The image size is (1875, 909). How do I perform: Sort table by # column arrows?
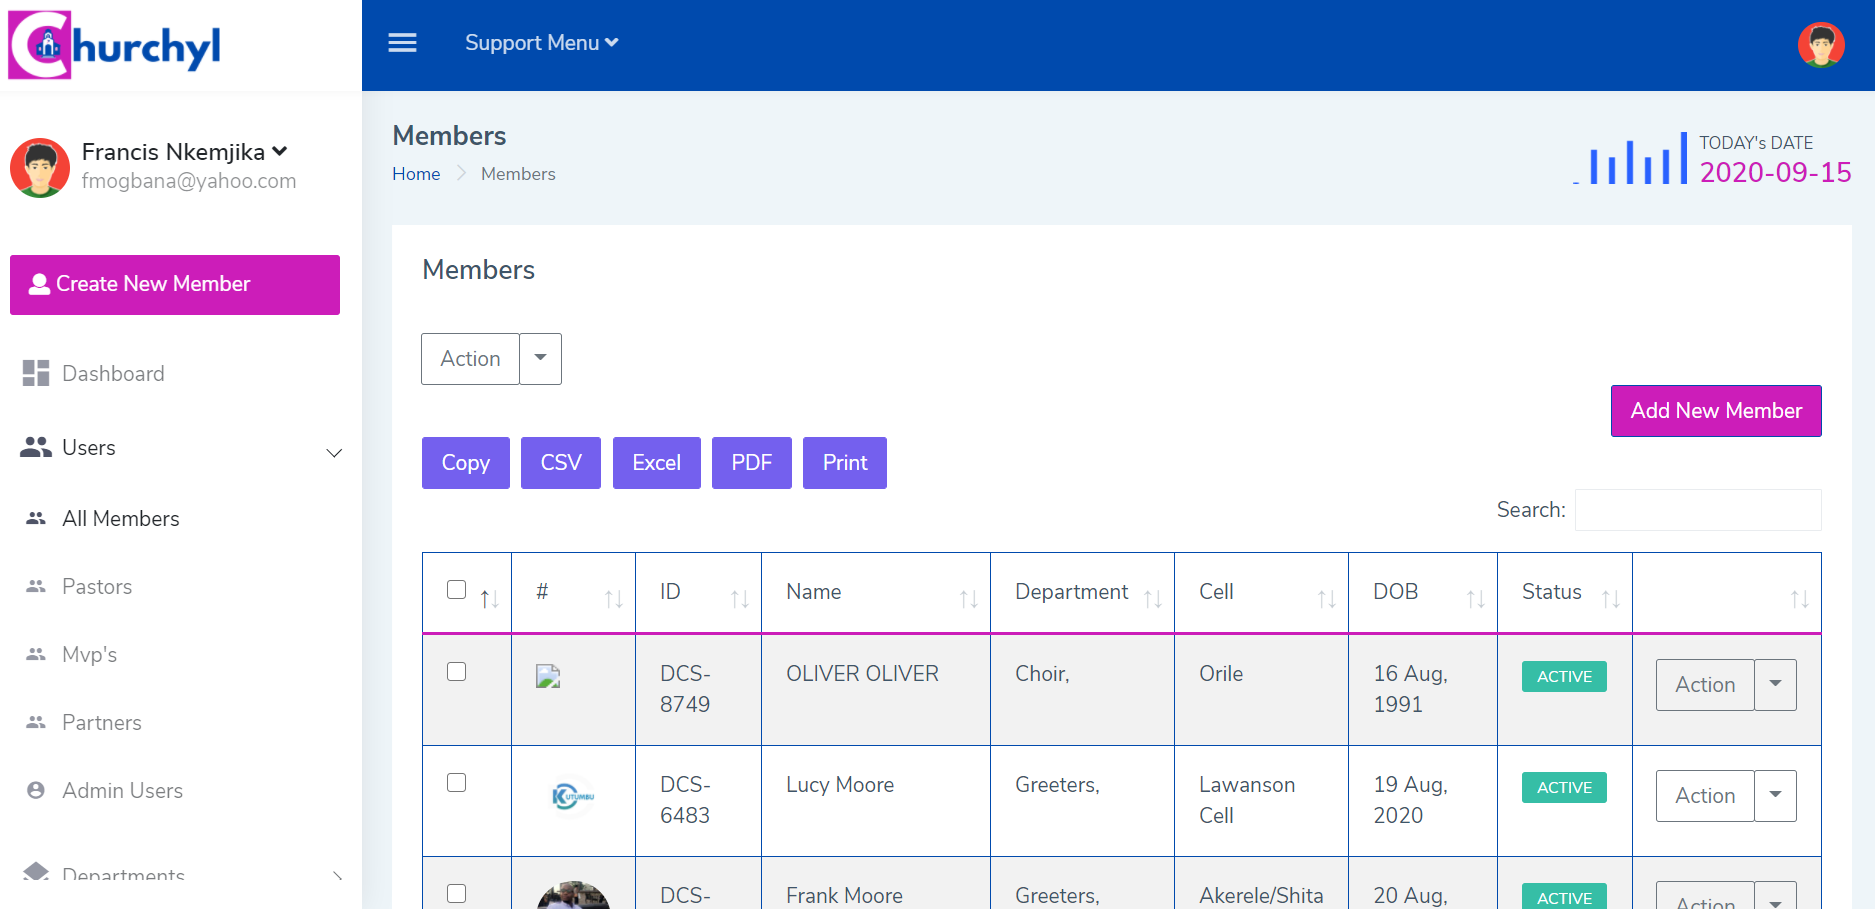(x=613, y=599)
